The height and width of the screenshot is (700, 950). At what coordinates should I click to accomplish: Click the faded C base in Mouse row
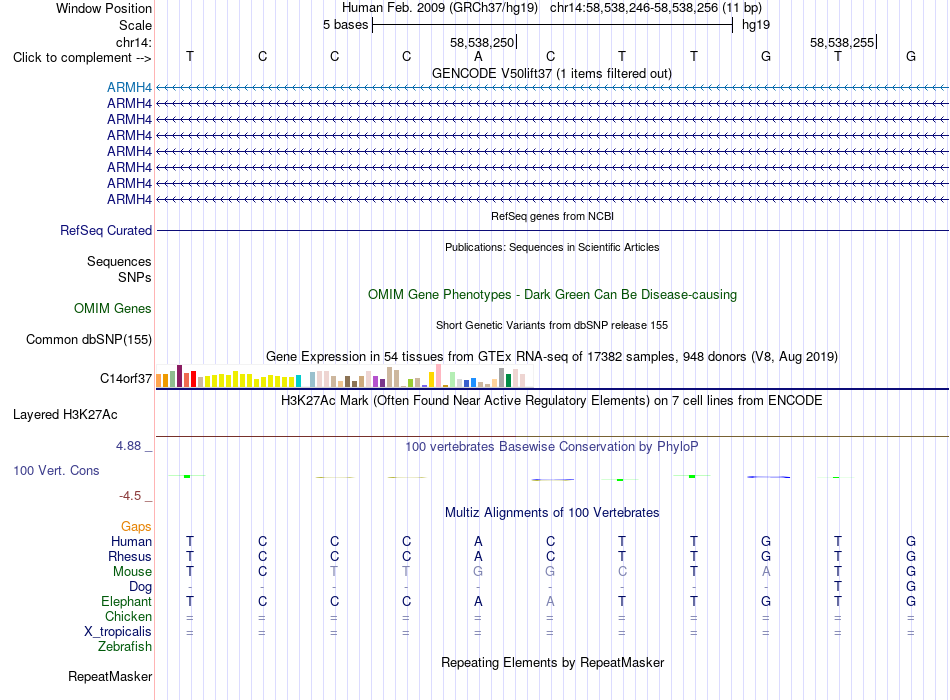point(622,572)
